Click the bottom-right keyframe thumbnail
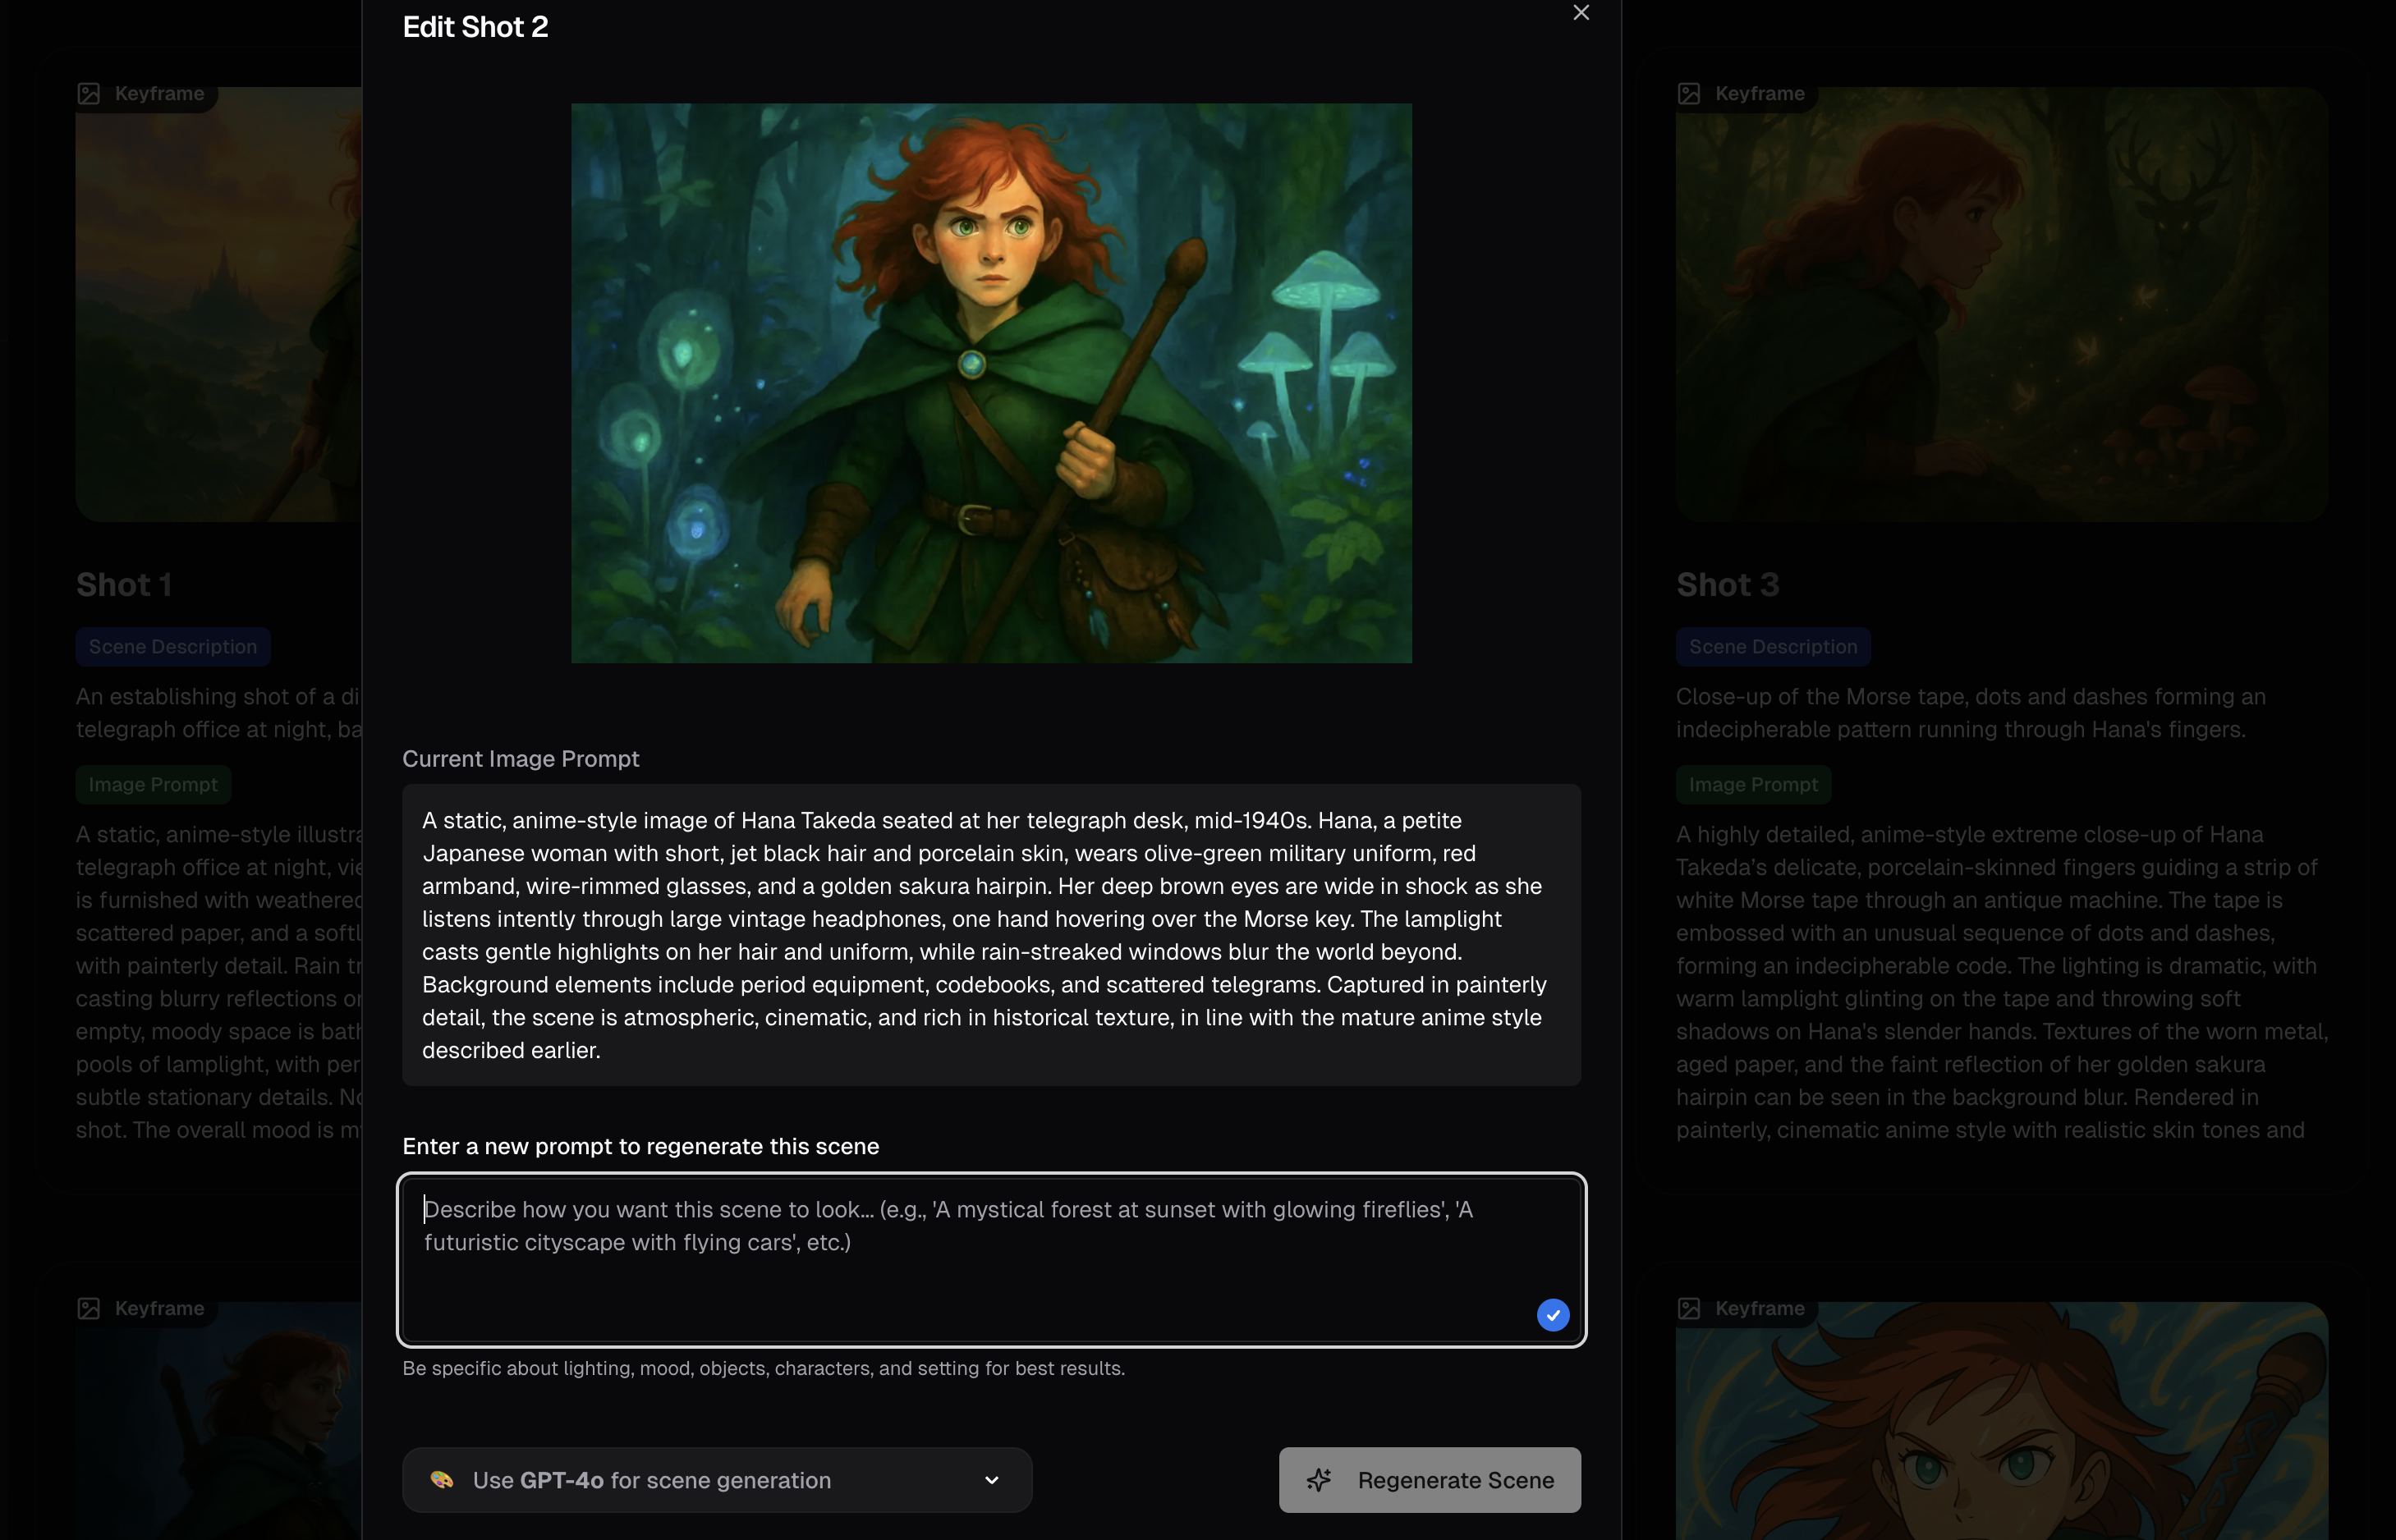 2002,1421
